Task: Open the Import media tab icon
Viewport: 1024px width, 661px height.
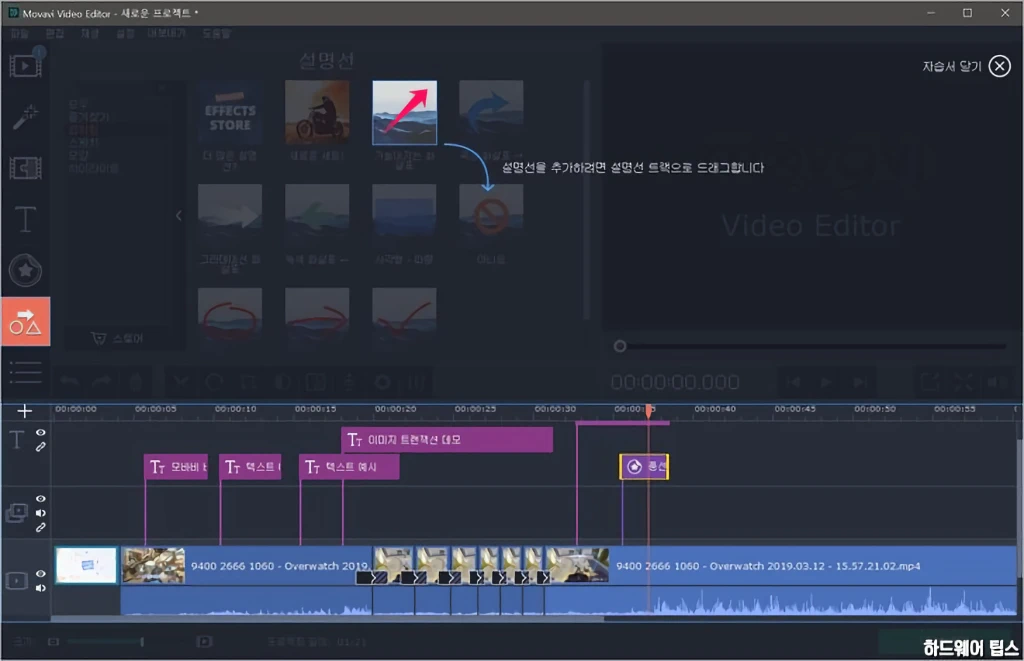Action: (x=25, y=67)
